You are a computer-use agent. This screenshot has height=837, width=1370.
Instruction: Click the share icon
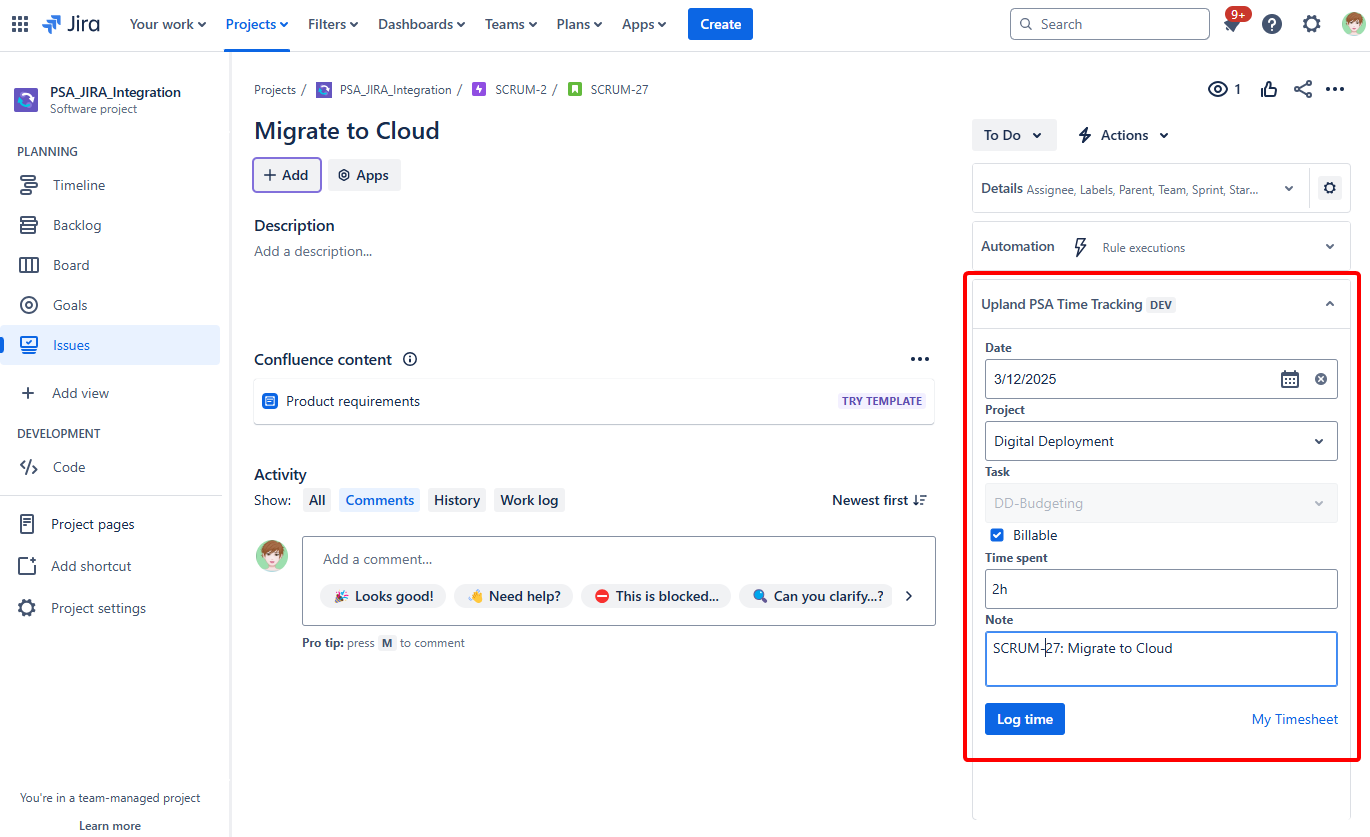pyautogui.click(x=1303, y=89)
